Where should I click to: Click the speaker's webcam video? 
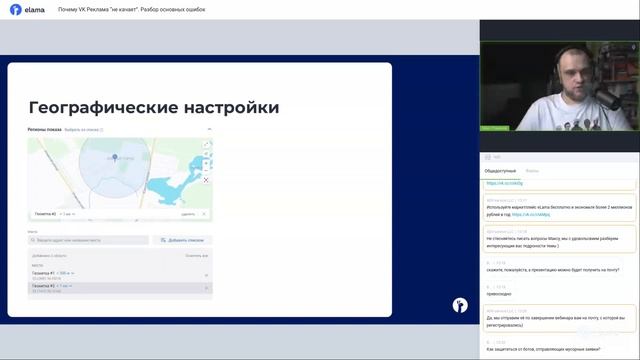pos(560,86)
